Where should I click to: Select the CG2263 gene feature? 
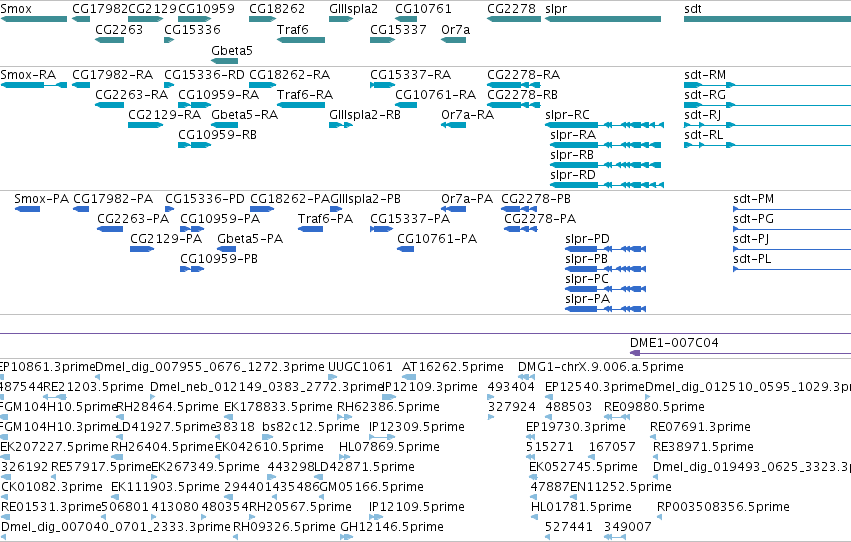[x=109, y=40]
